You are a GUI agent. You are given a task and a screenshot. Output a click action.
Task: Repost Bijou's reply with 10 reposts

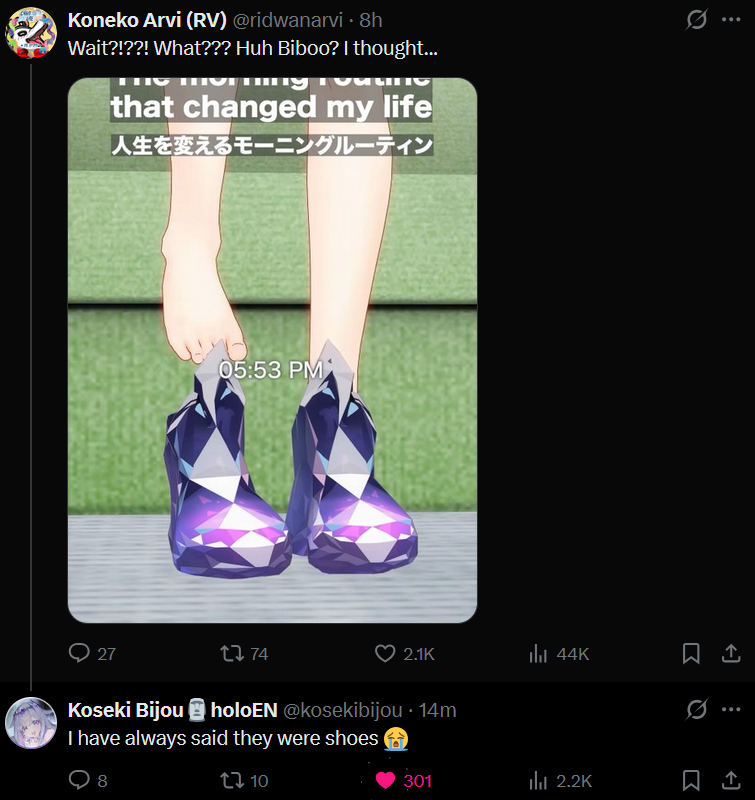244,781
